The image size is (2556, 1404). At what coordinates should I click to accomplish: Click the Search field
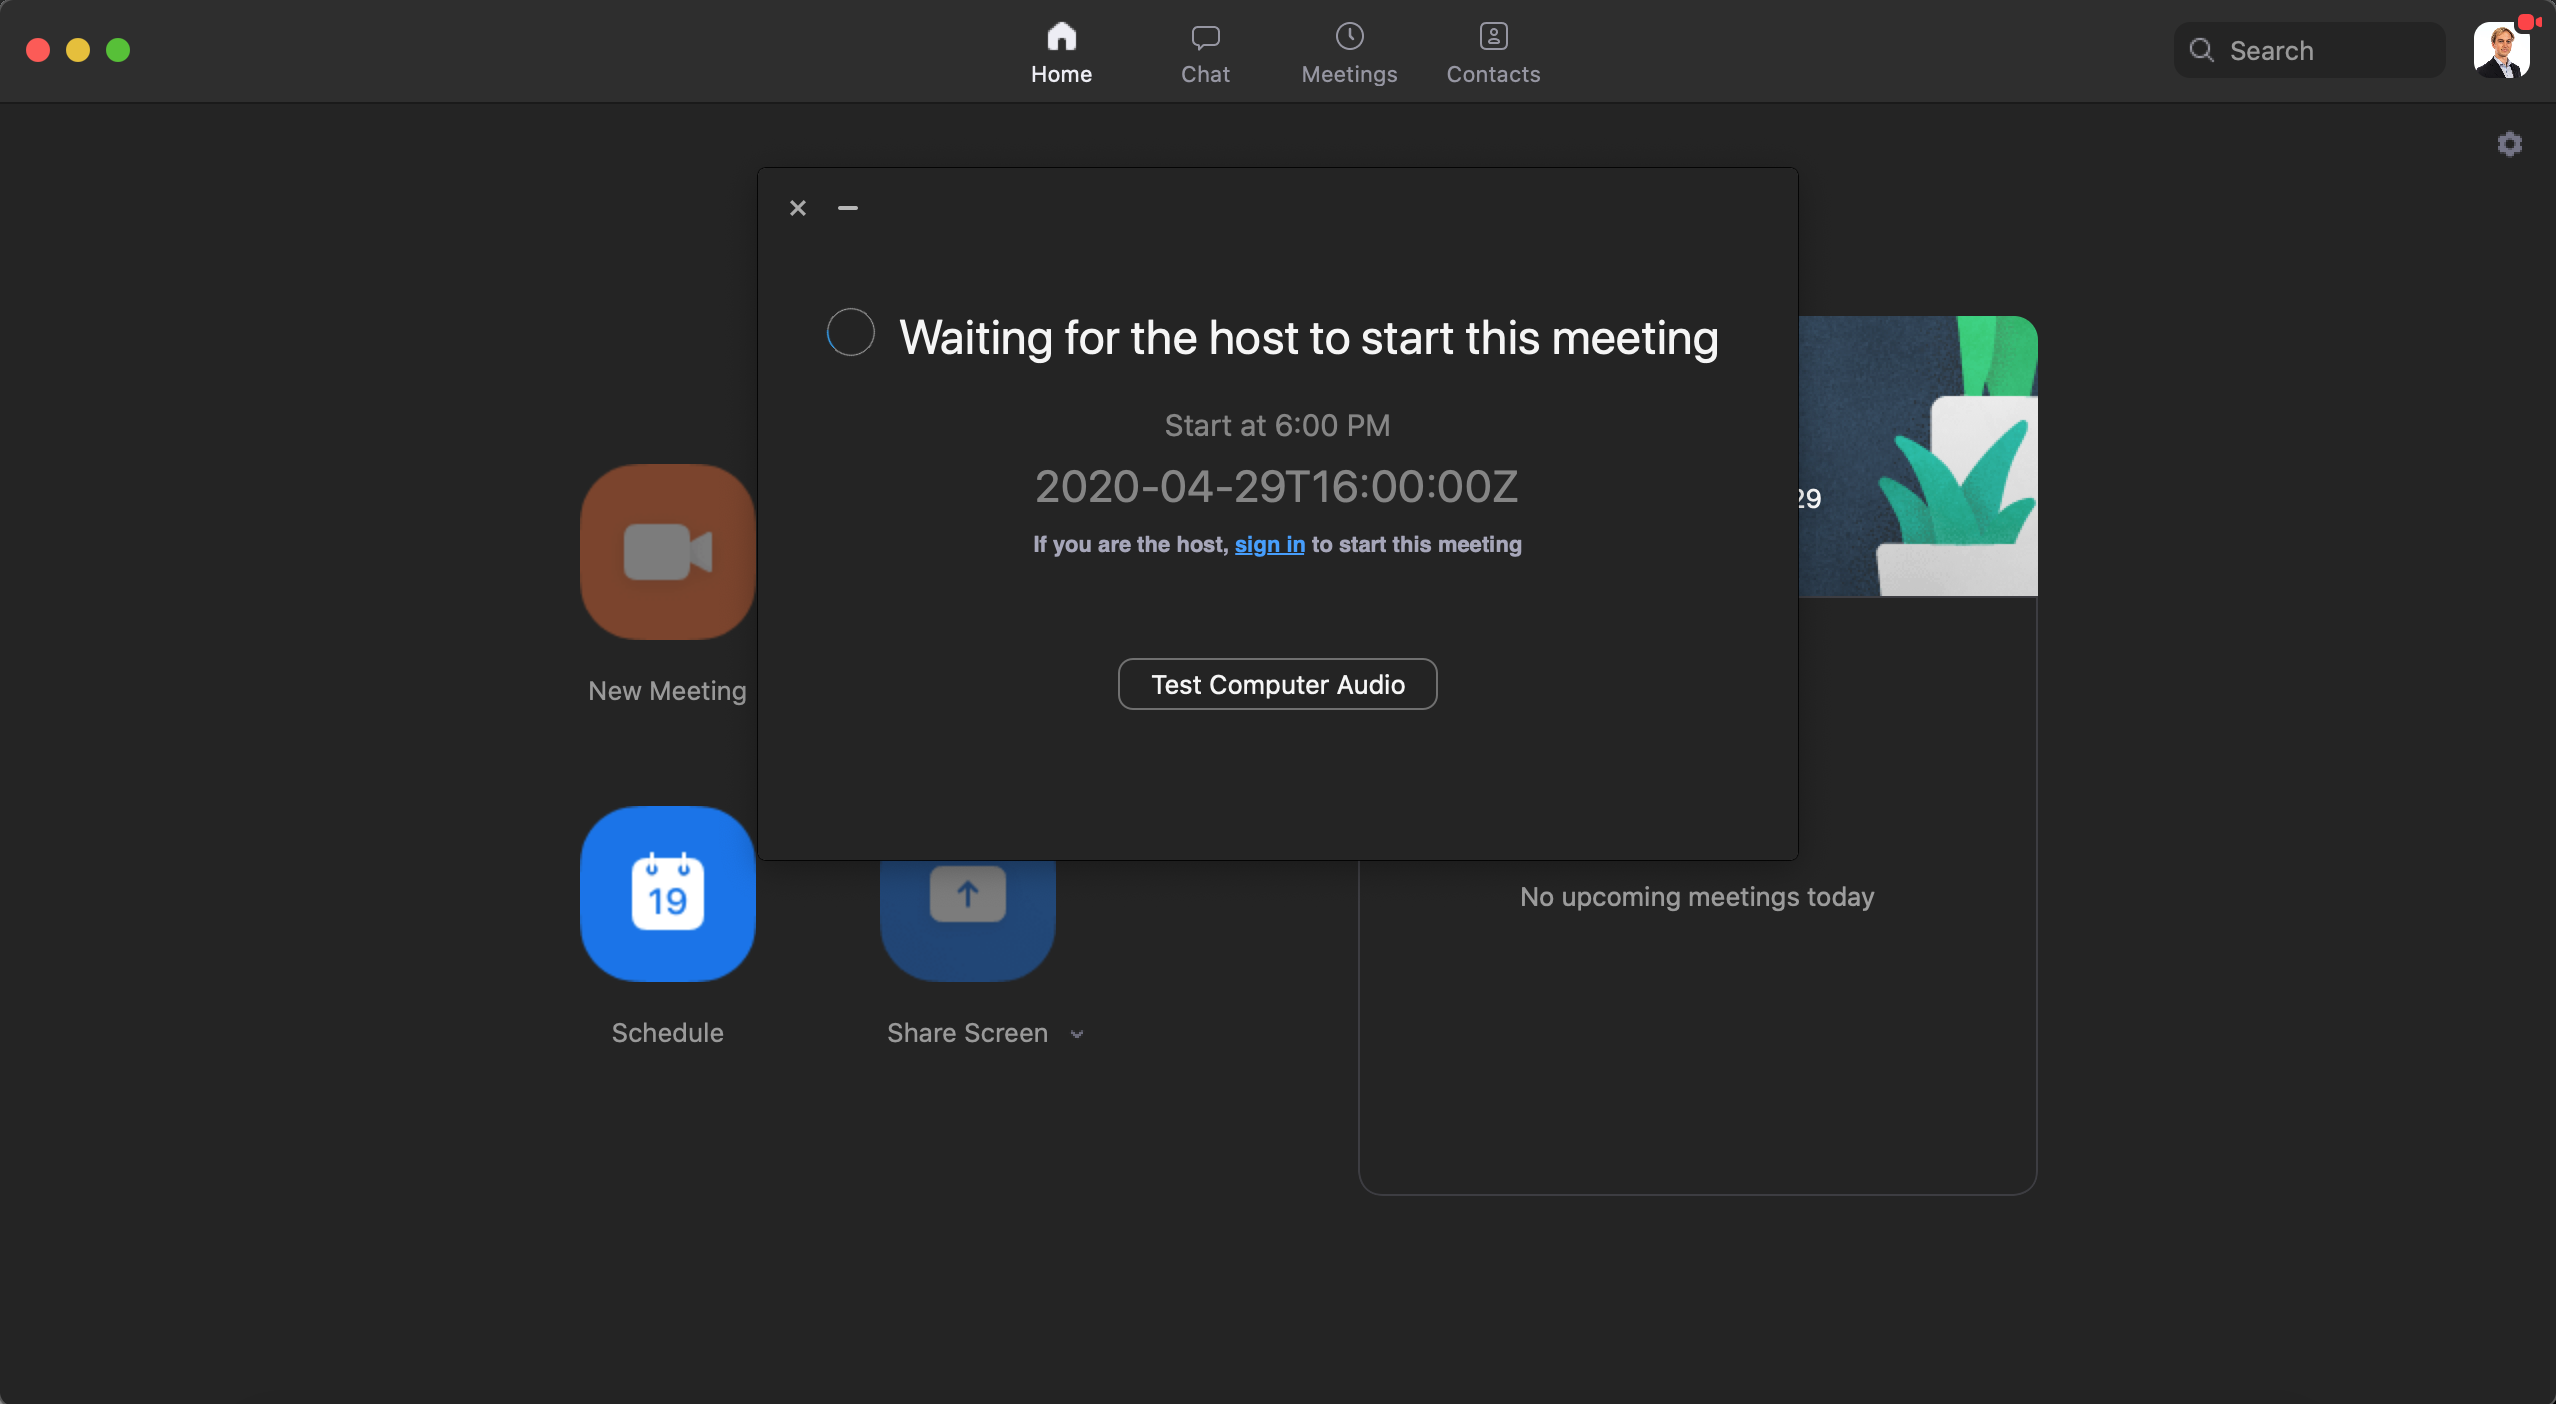[2309, 50]
